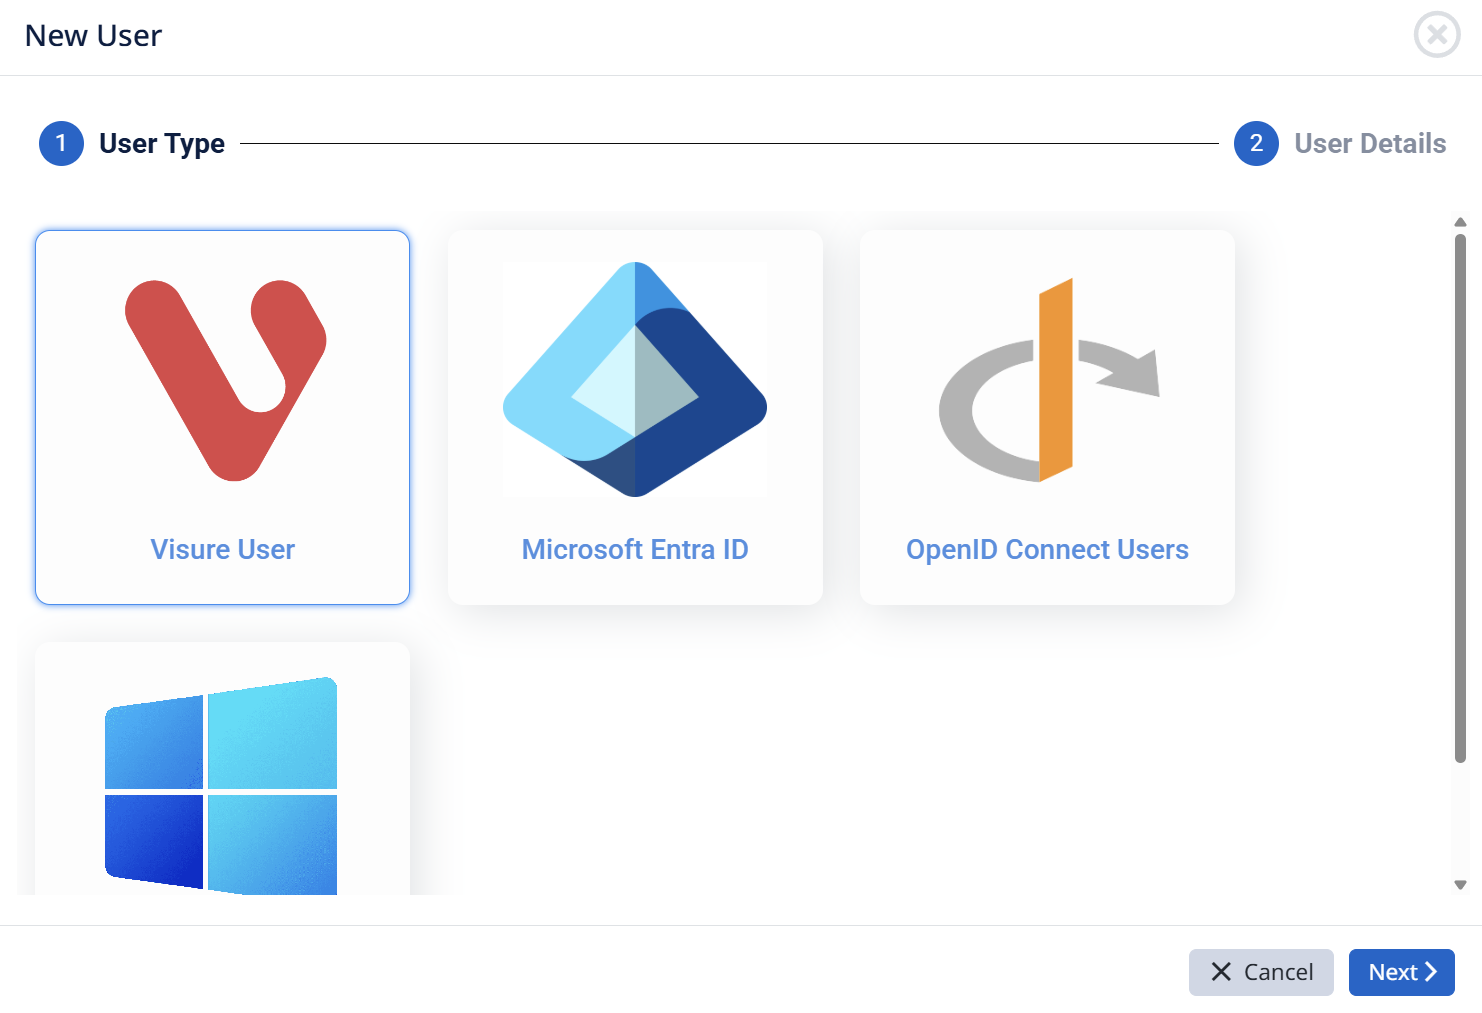Cancel the new user creation
Image resolution: width=1482 pixels, height=1013 pixels.
point(1261,972)
